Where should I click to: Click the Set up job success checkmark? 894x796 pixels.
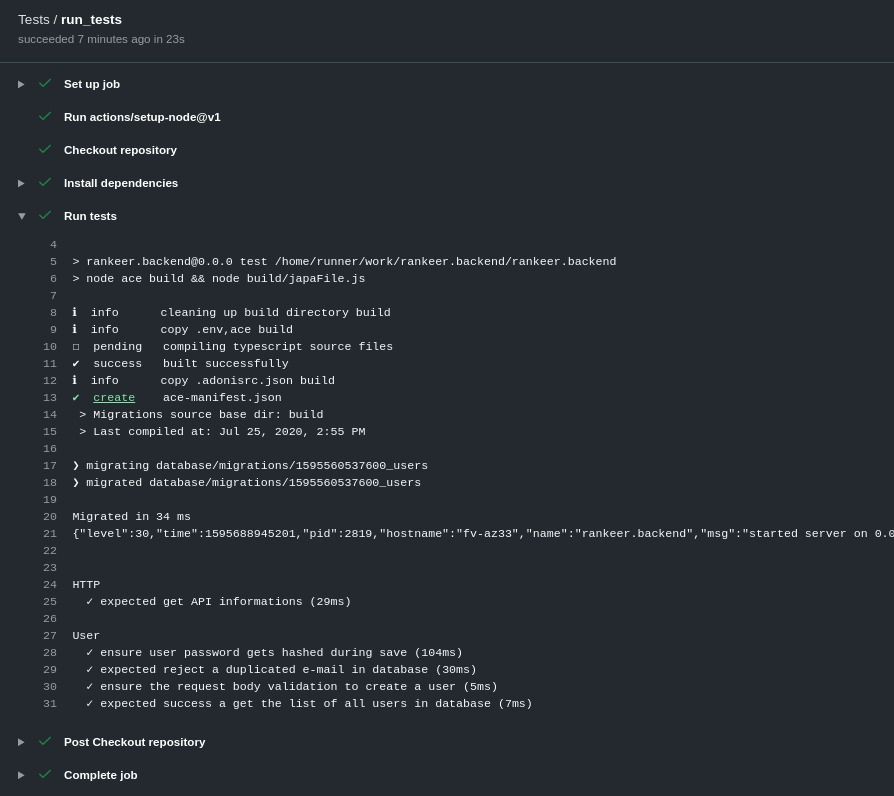45,83
